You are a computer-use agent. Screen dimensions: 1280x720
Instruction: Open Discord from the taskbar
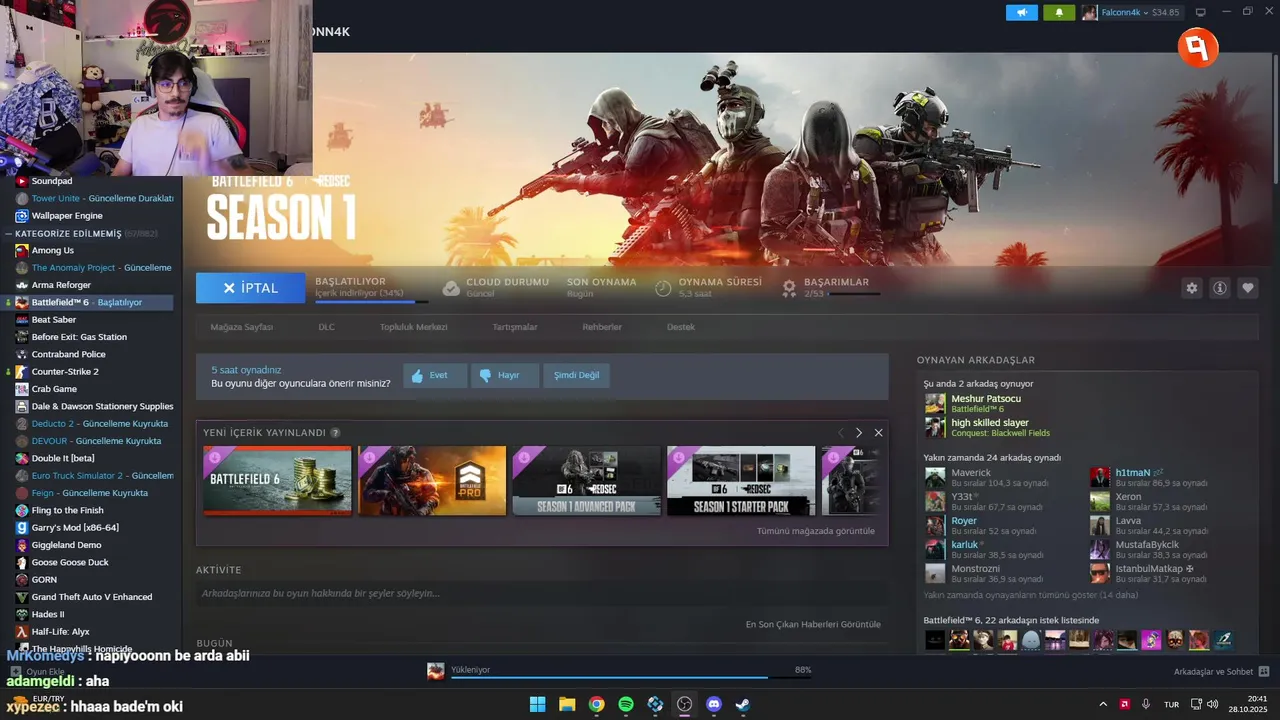[713, 704]
